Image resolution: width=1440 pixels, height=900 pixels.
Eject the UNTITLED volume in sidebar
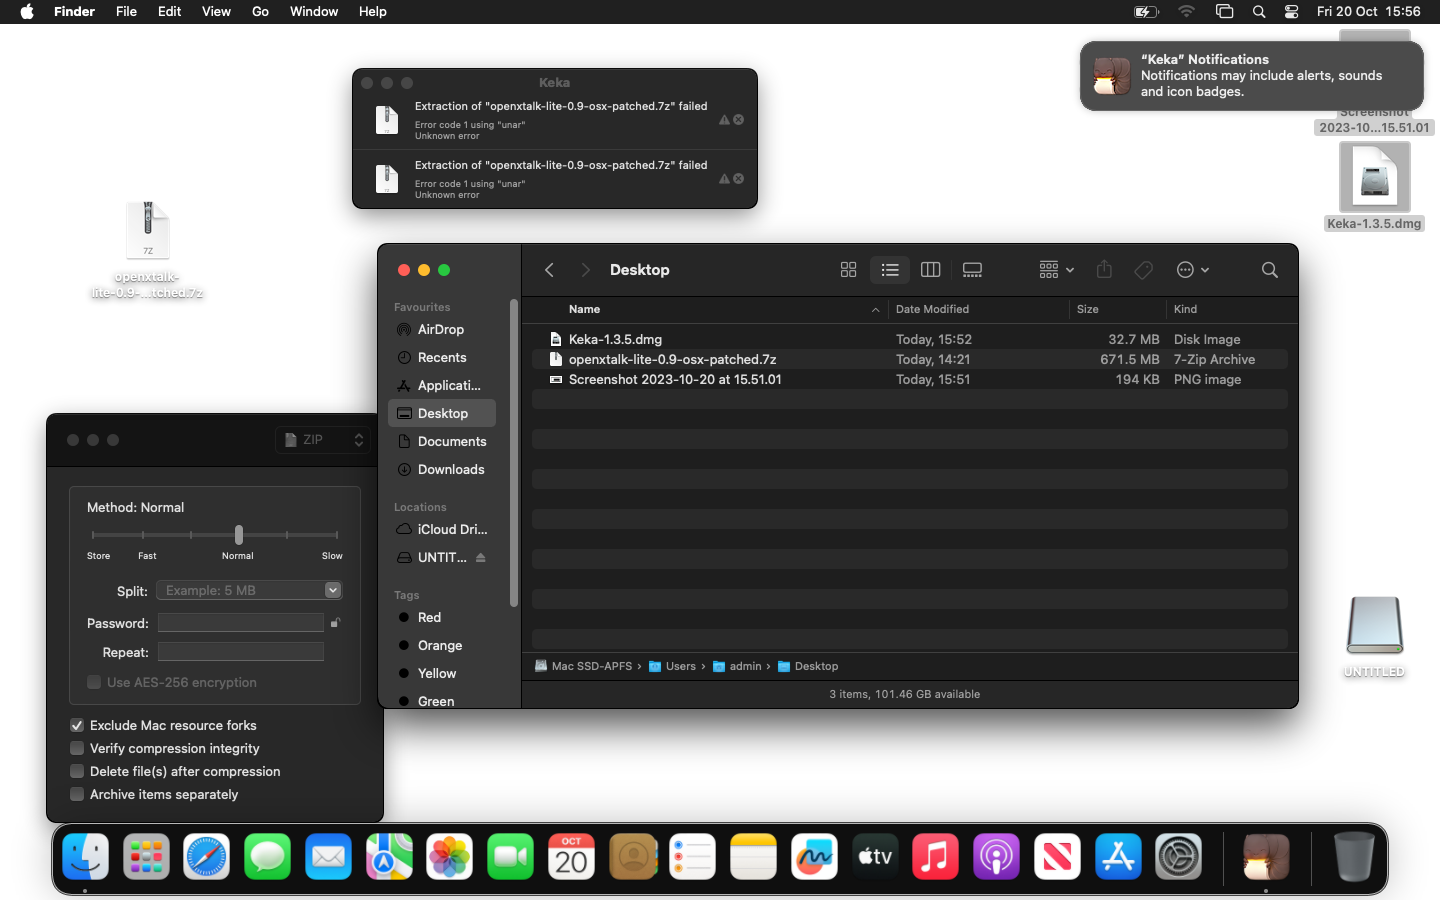pos(481,557)
